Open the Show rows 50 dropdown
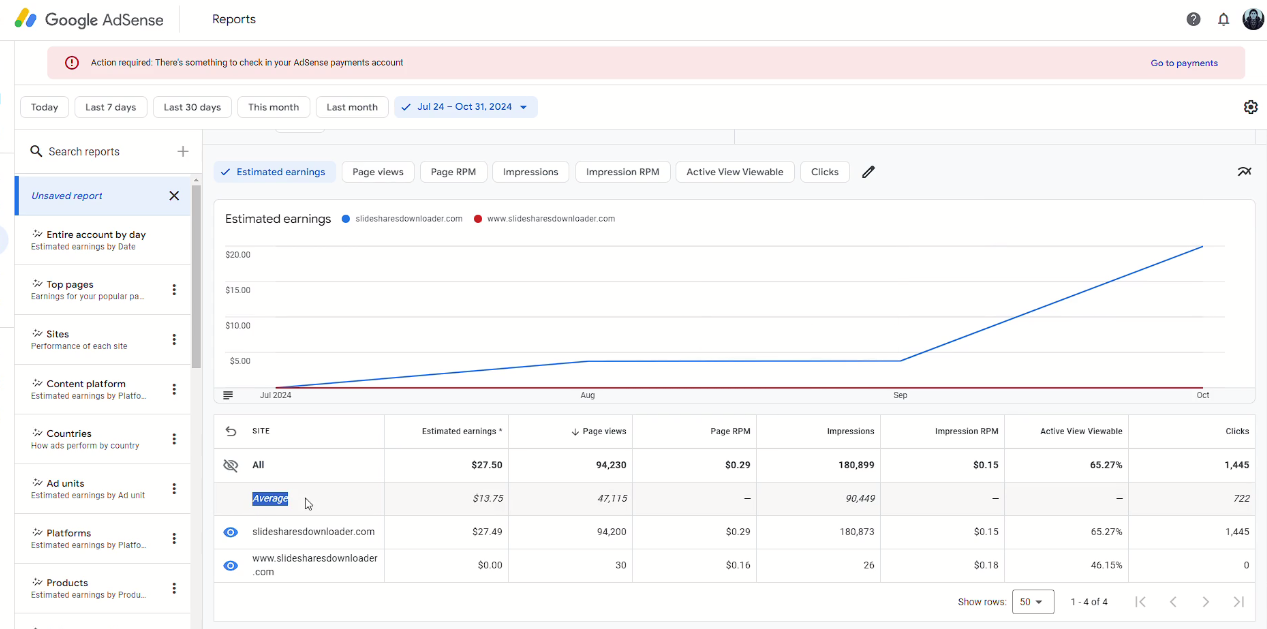Viewport: 1267px width, 629px height. 1033,602
